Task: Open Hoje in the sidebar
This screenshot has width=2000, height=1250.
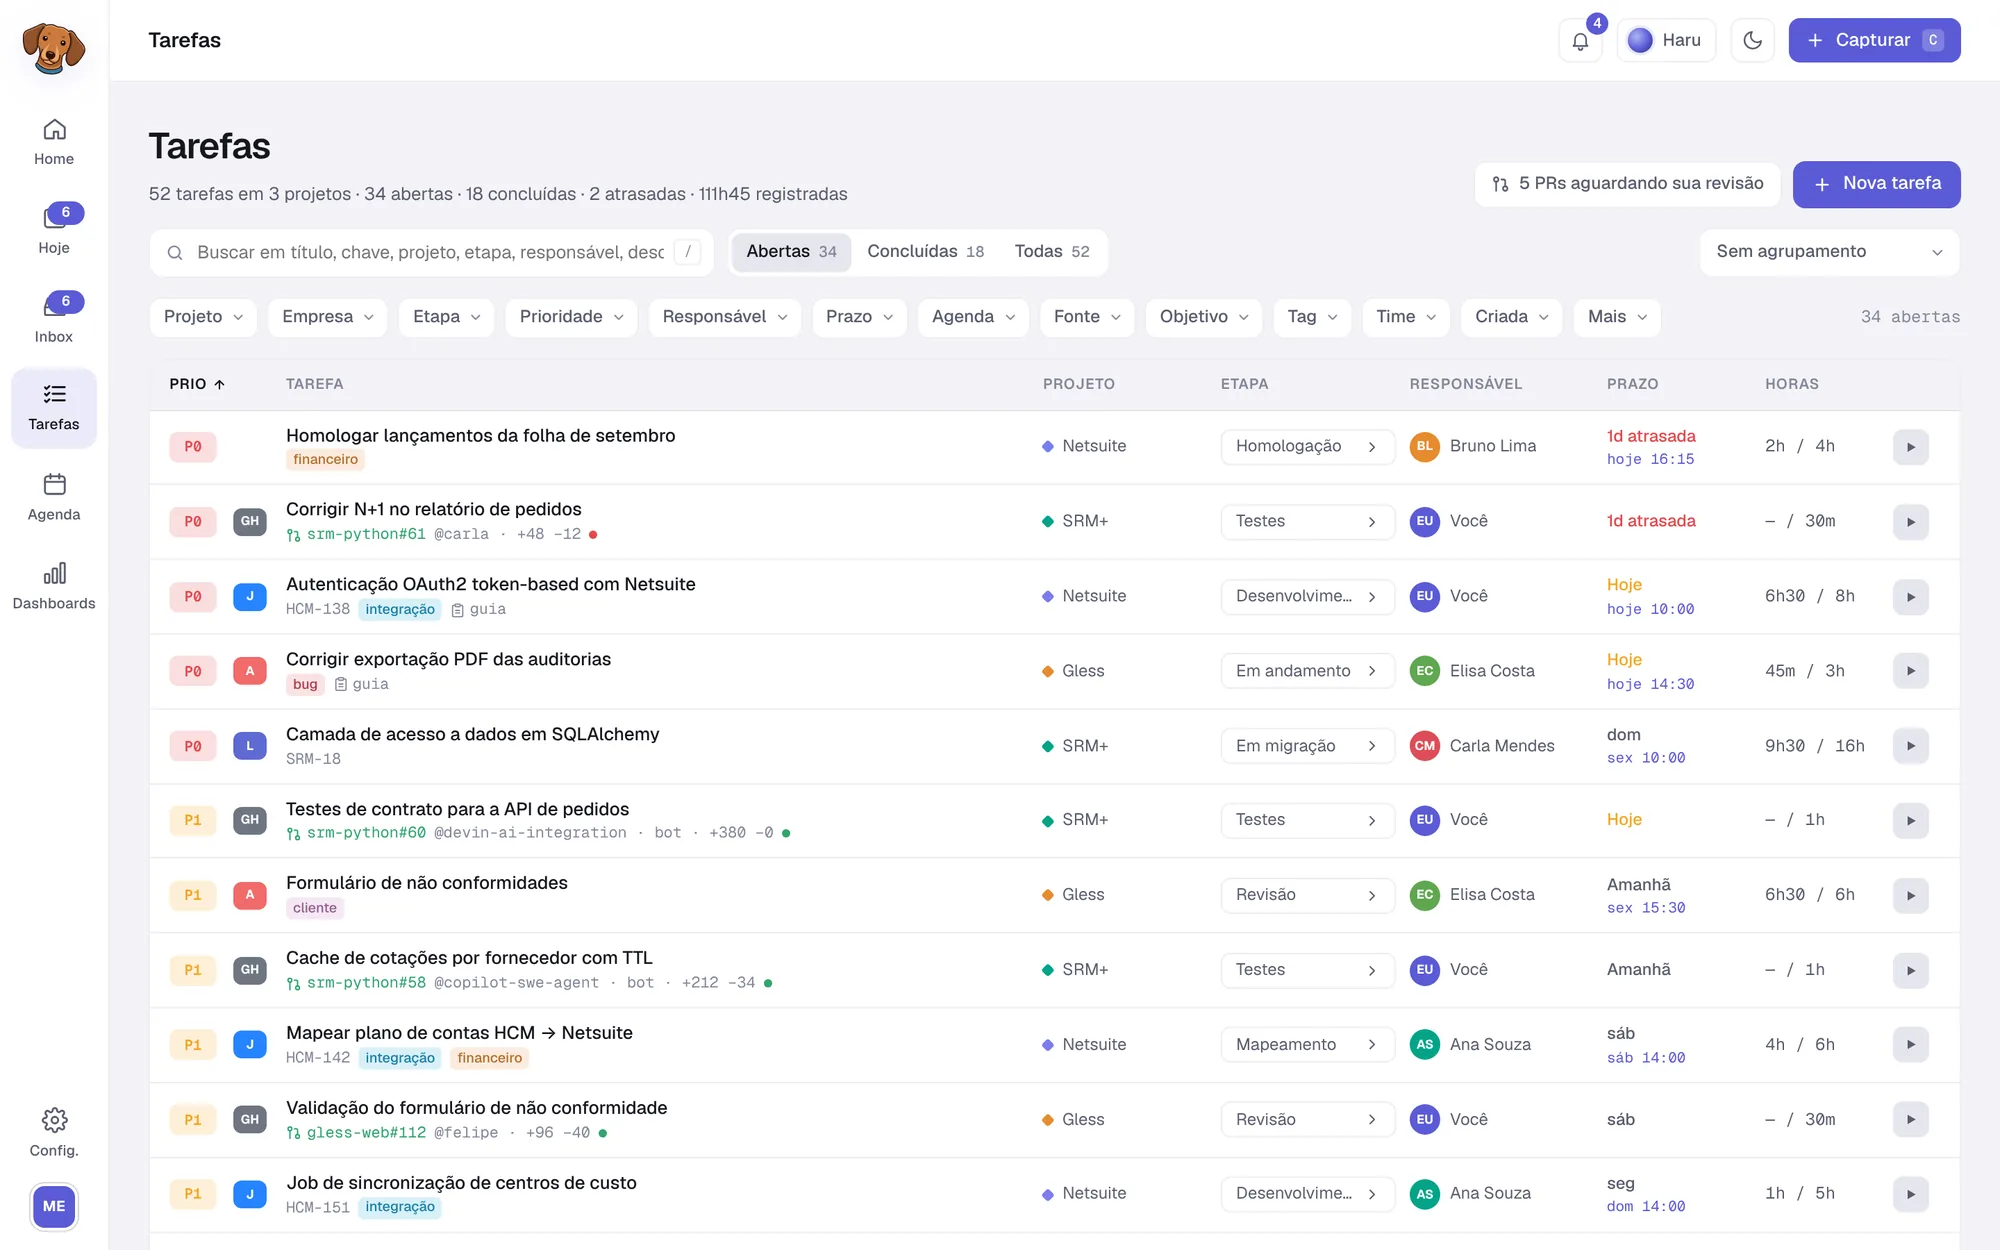Action: 54,230
